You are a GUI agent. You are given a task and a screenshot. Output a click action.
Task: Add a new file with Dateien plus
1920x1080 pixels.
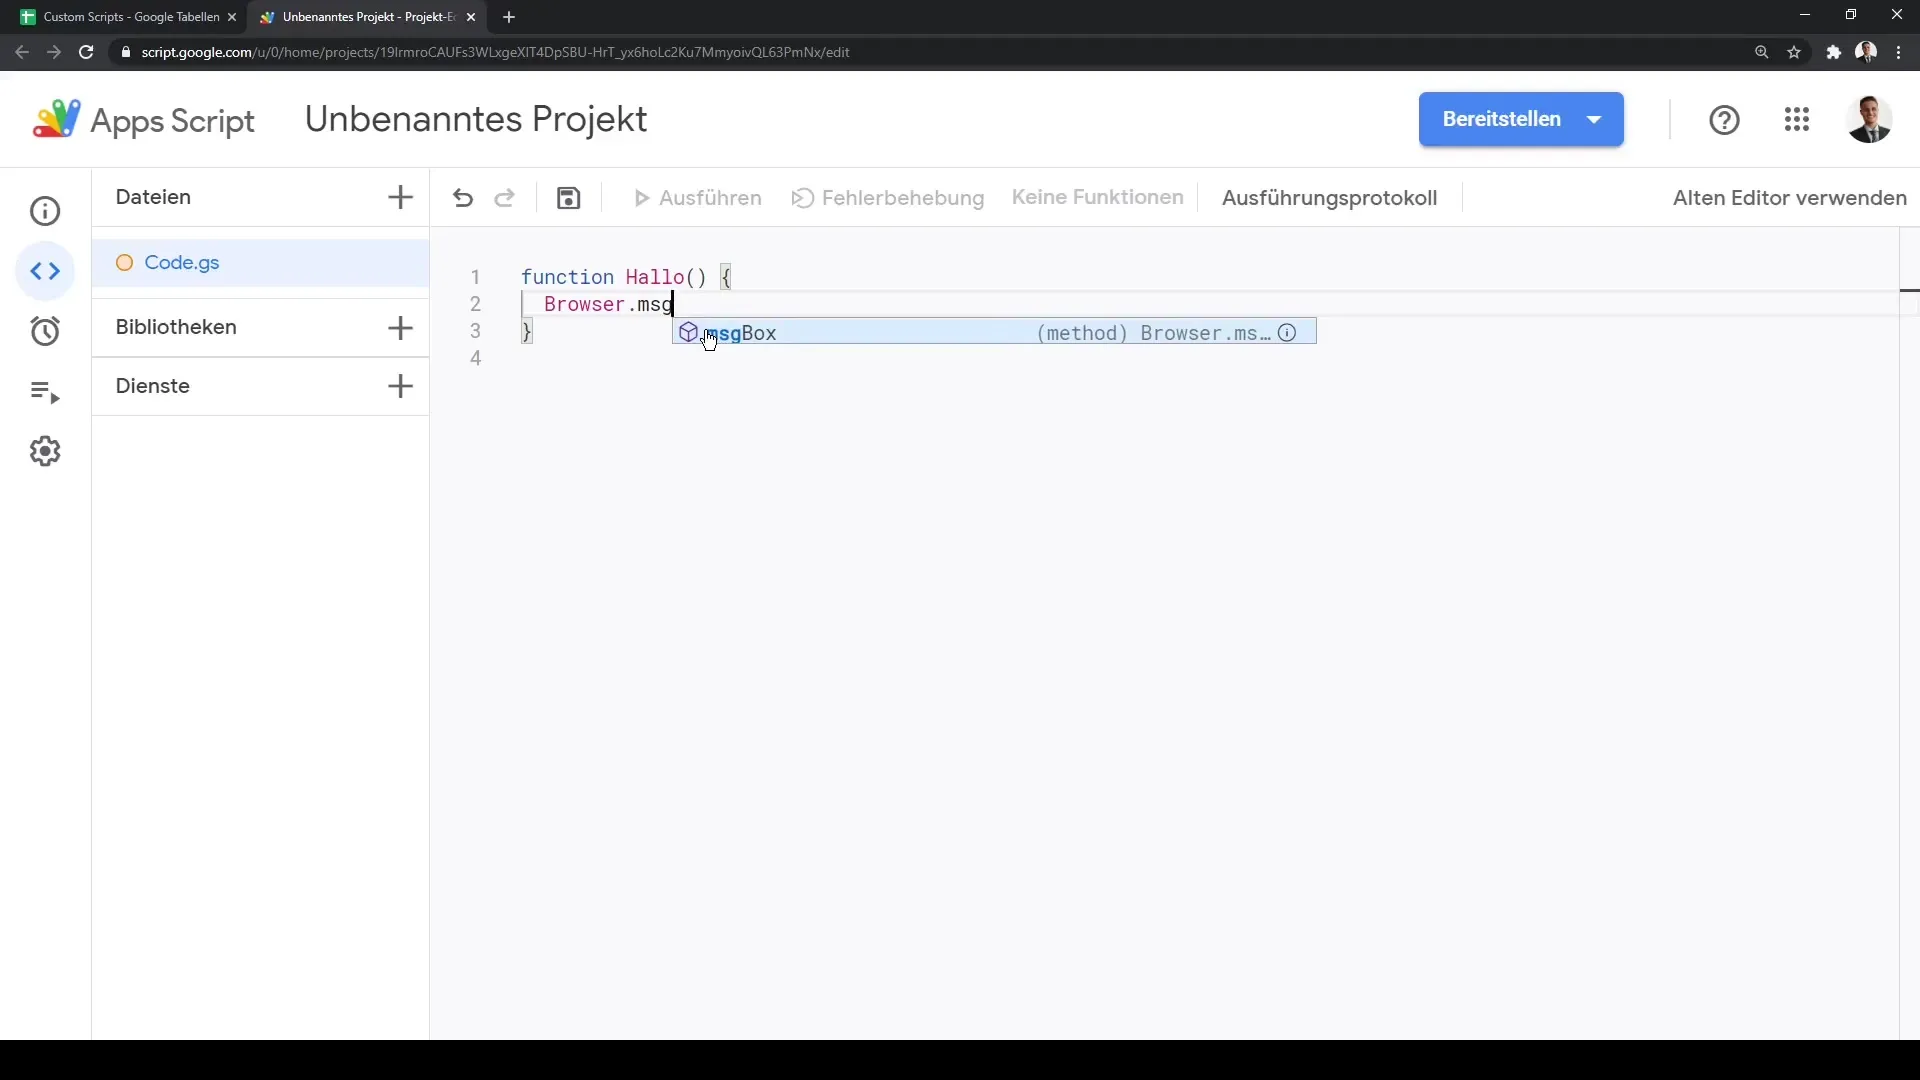(400, 197)
